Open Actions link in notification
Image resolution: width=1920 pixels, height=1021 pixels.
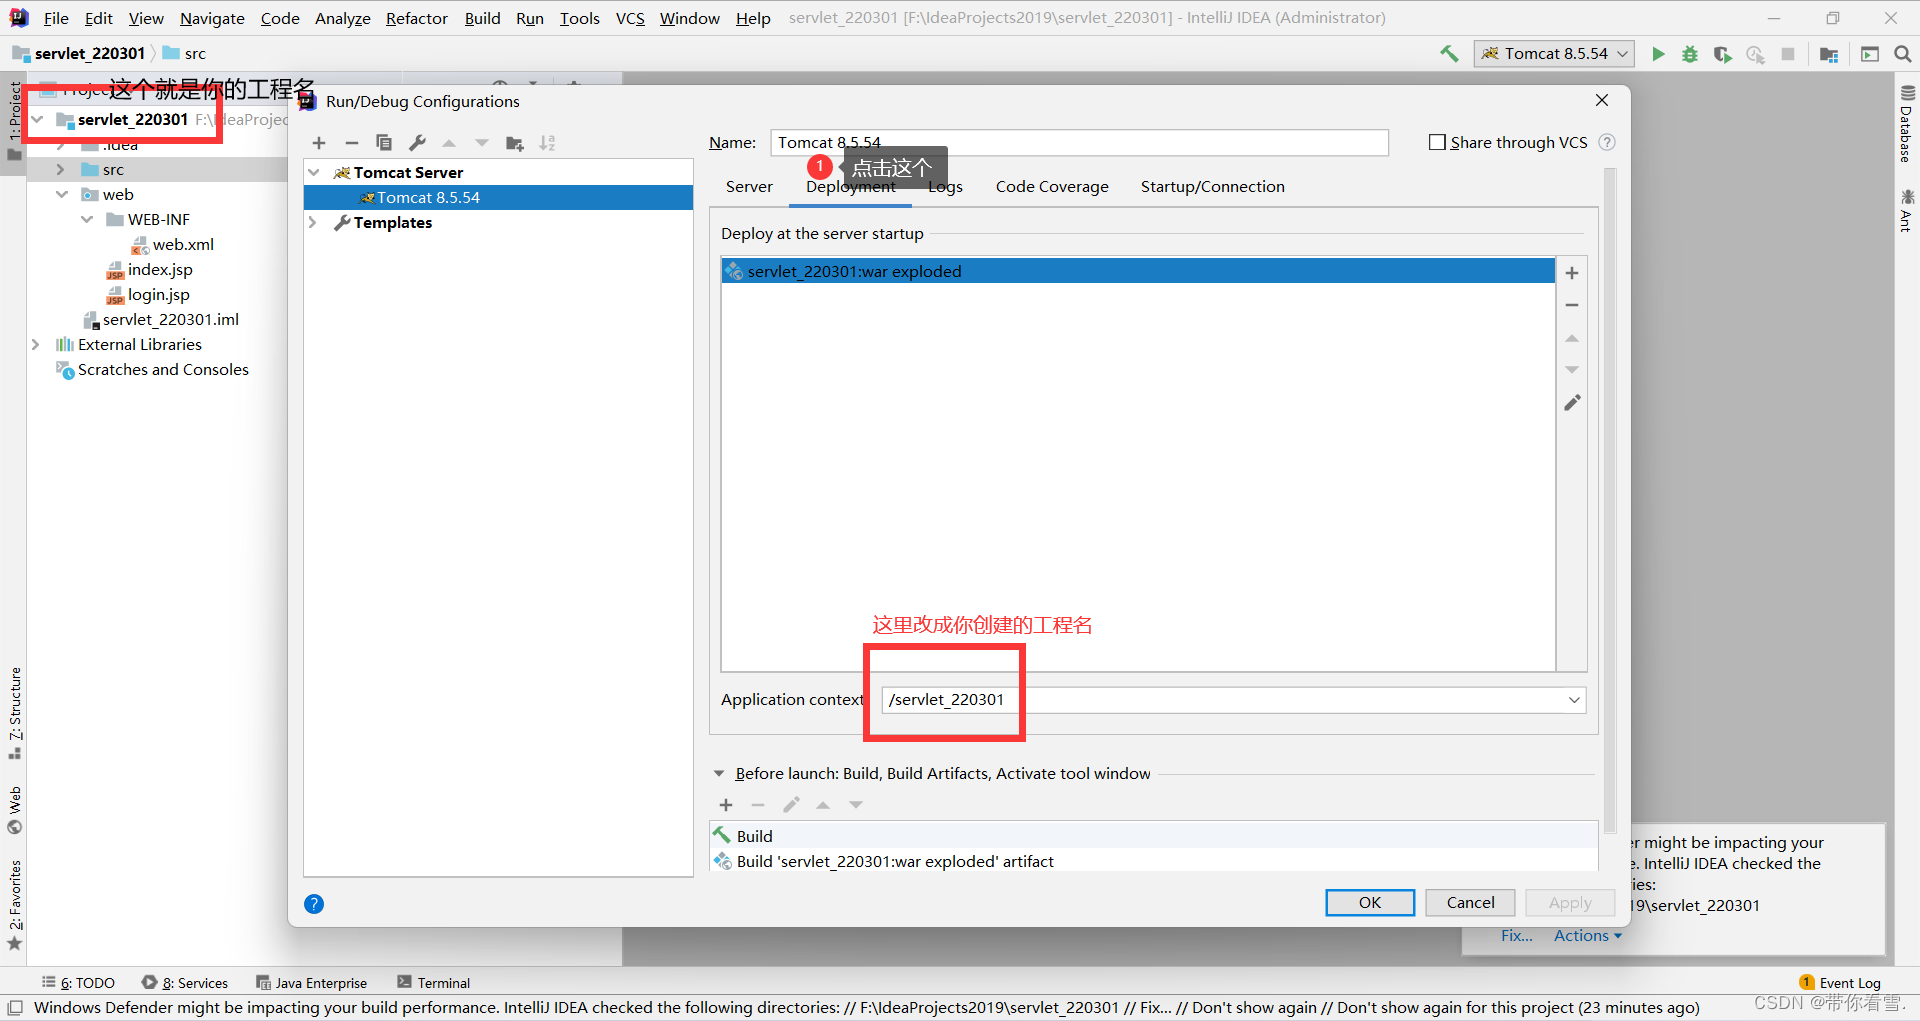1588,936
